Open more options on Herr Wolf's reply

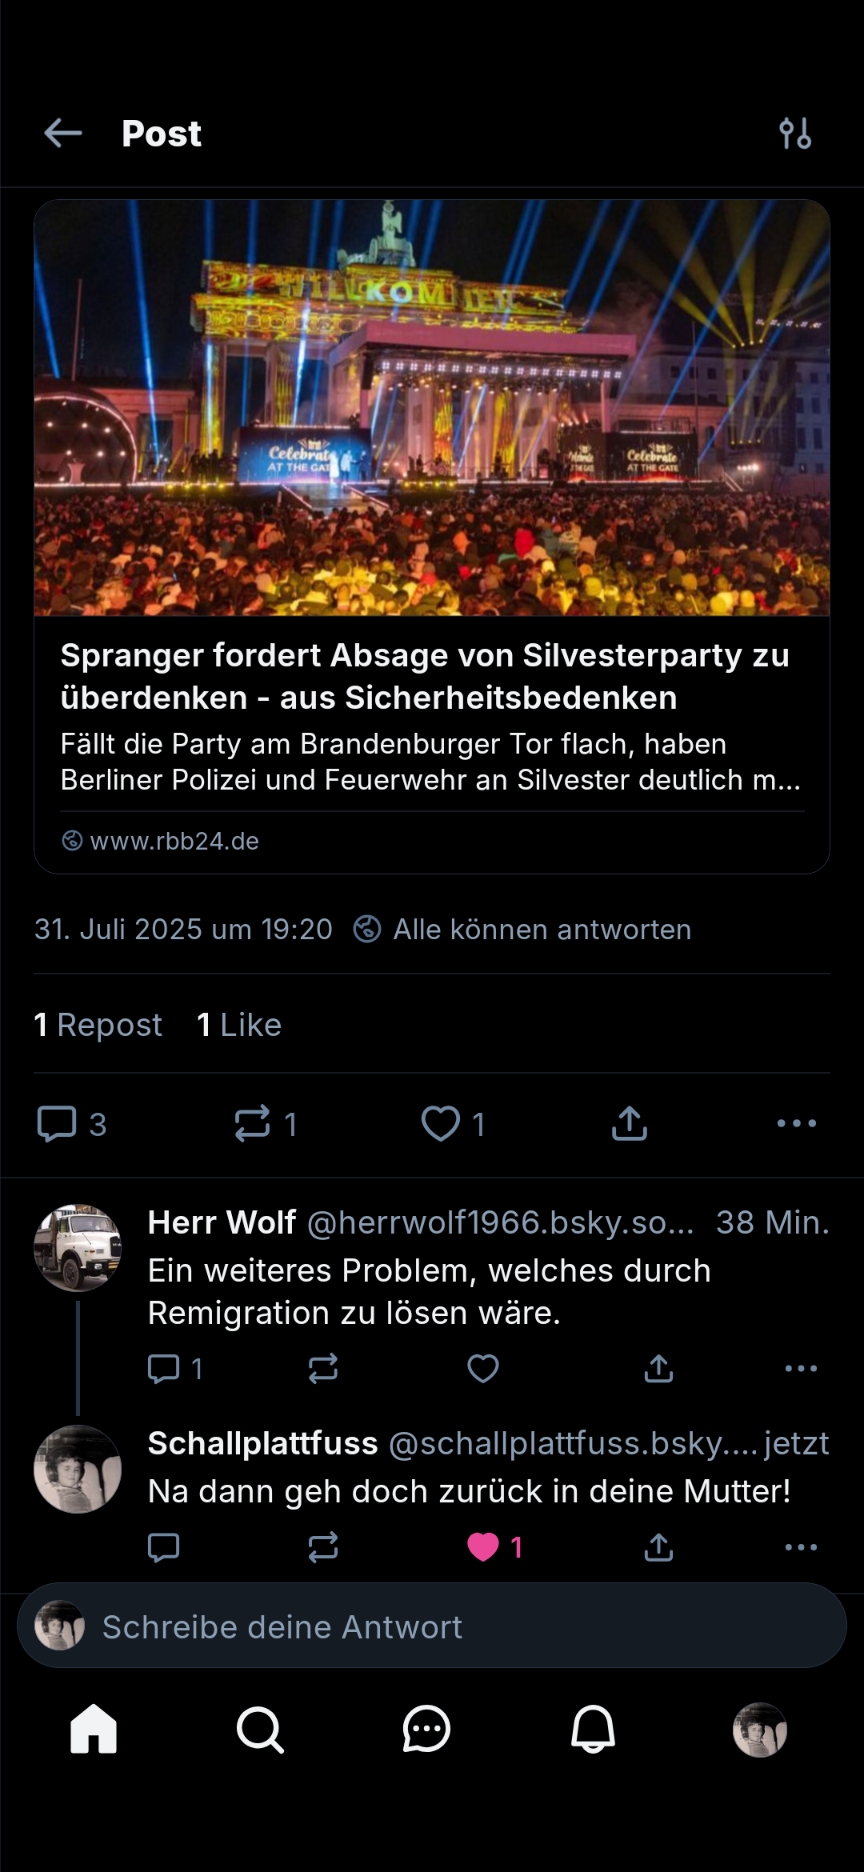(x=801, y=1368)
